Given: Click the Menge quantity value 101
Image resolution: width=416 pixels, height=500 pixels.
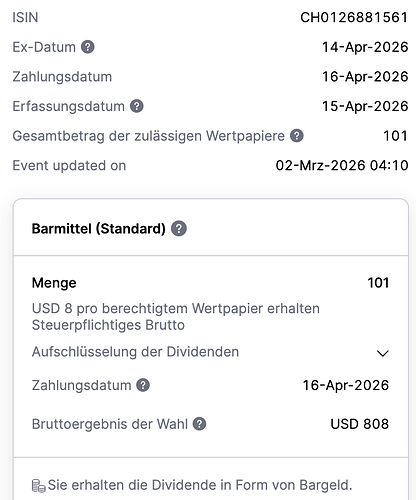Looking at the screenshot, I should click(x=378, y=283).
